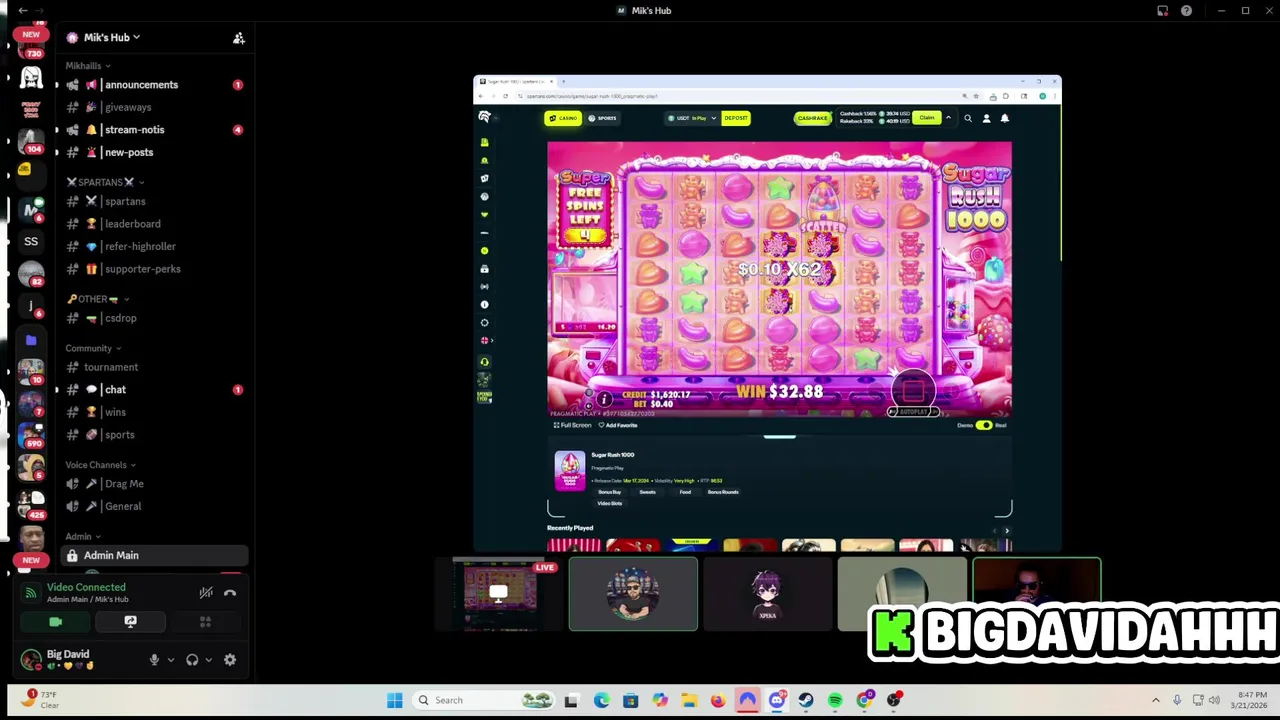The height and width of the screenshot is (720, 1280).
Task: Join the Drag Me voice channel
Action: (153, 484)
